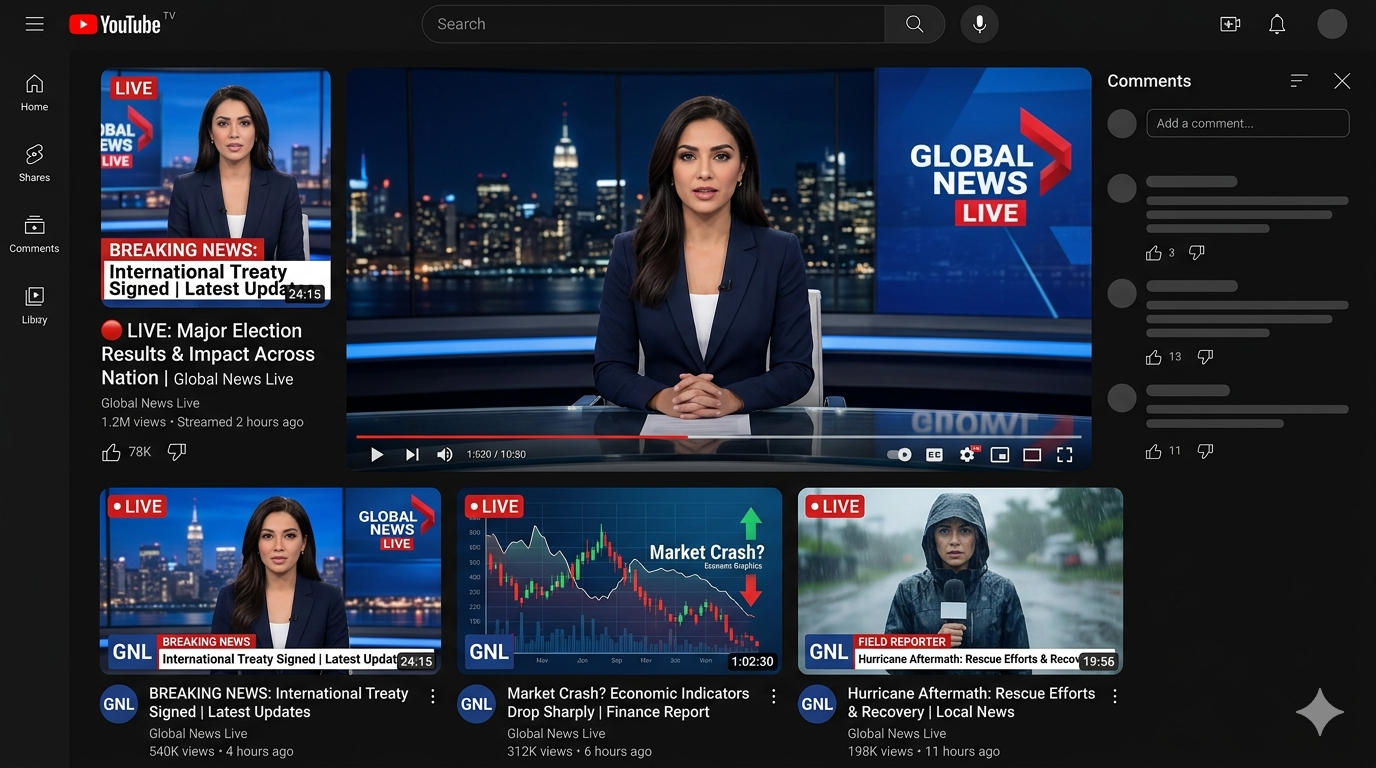Viewport: 1376px width, 768px height.
Task: Open title 'BREAKING NEWS: International Treaty Signed'
Action: pyautogui.click(x=279, y=702)
